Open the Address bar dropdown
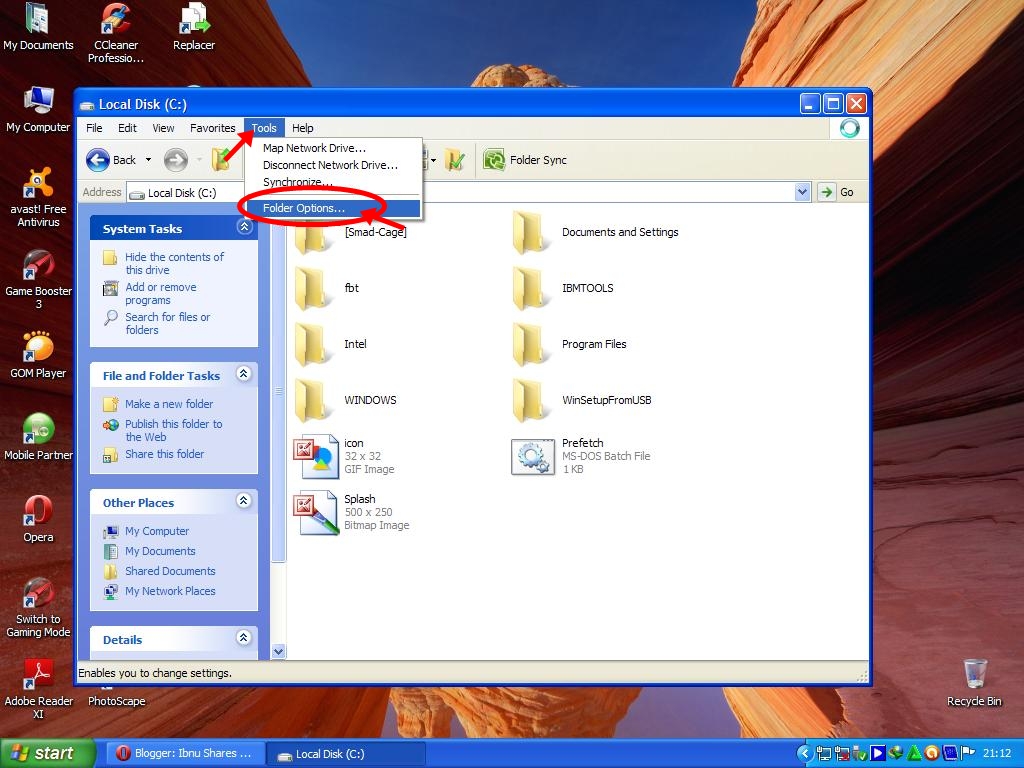This screenshot has height=768, width=1024. click(803, 192)
